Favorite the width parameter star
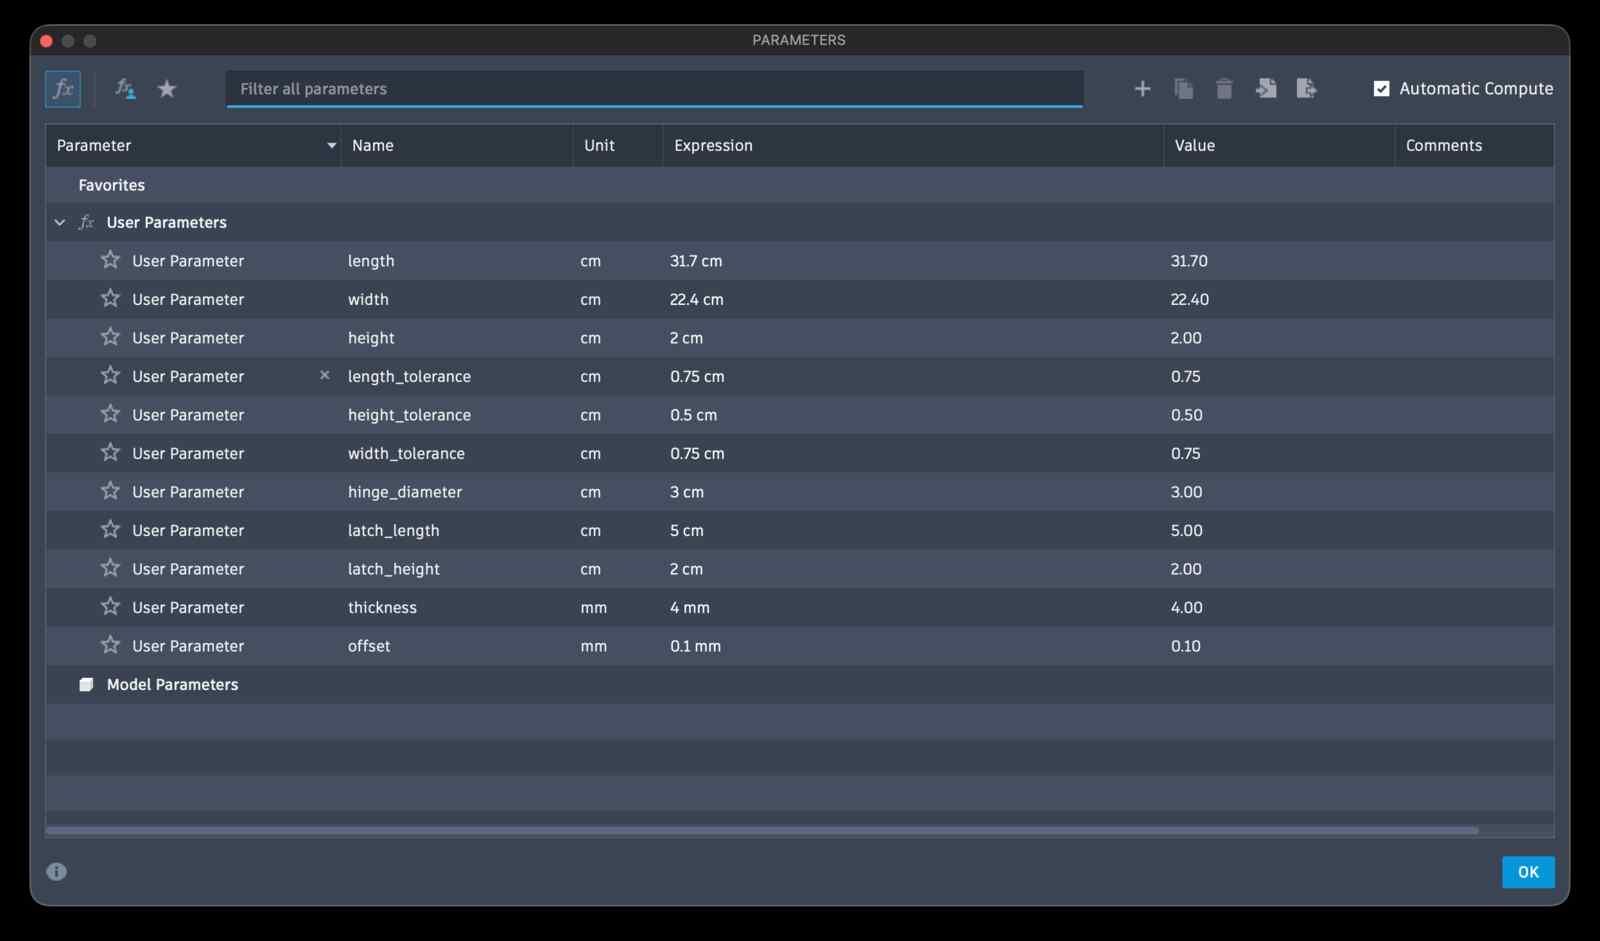Image resolution: width=1600 pixels, height=941 pixels. point(110,299)
